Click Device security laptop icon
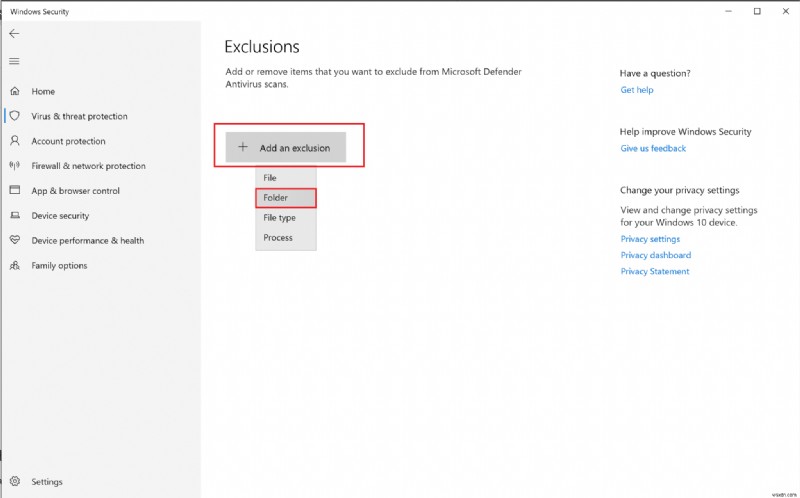 [15, 215]
